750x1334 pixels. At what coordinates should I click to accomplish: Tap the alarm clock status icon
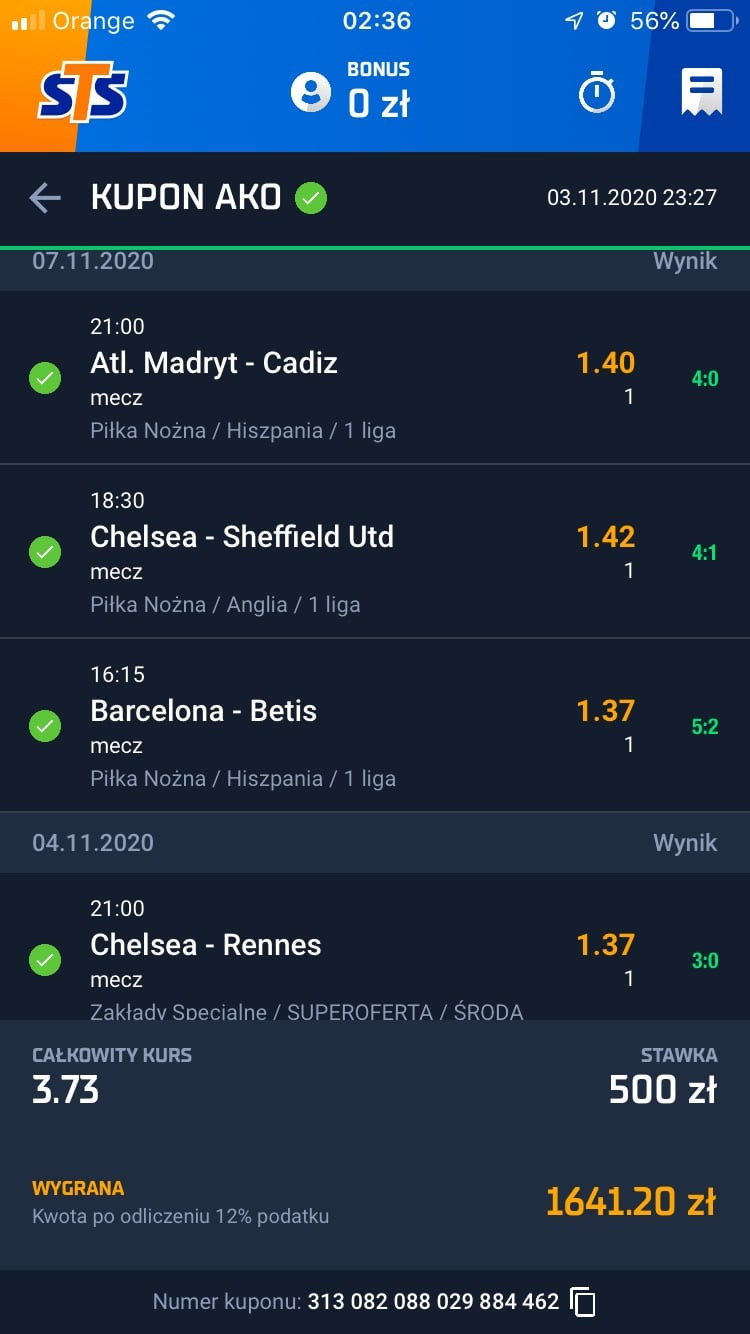606,21
